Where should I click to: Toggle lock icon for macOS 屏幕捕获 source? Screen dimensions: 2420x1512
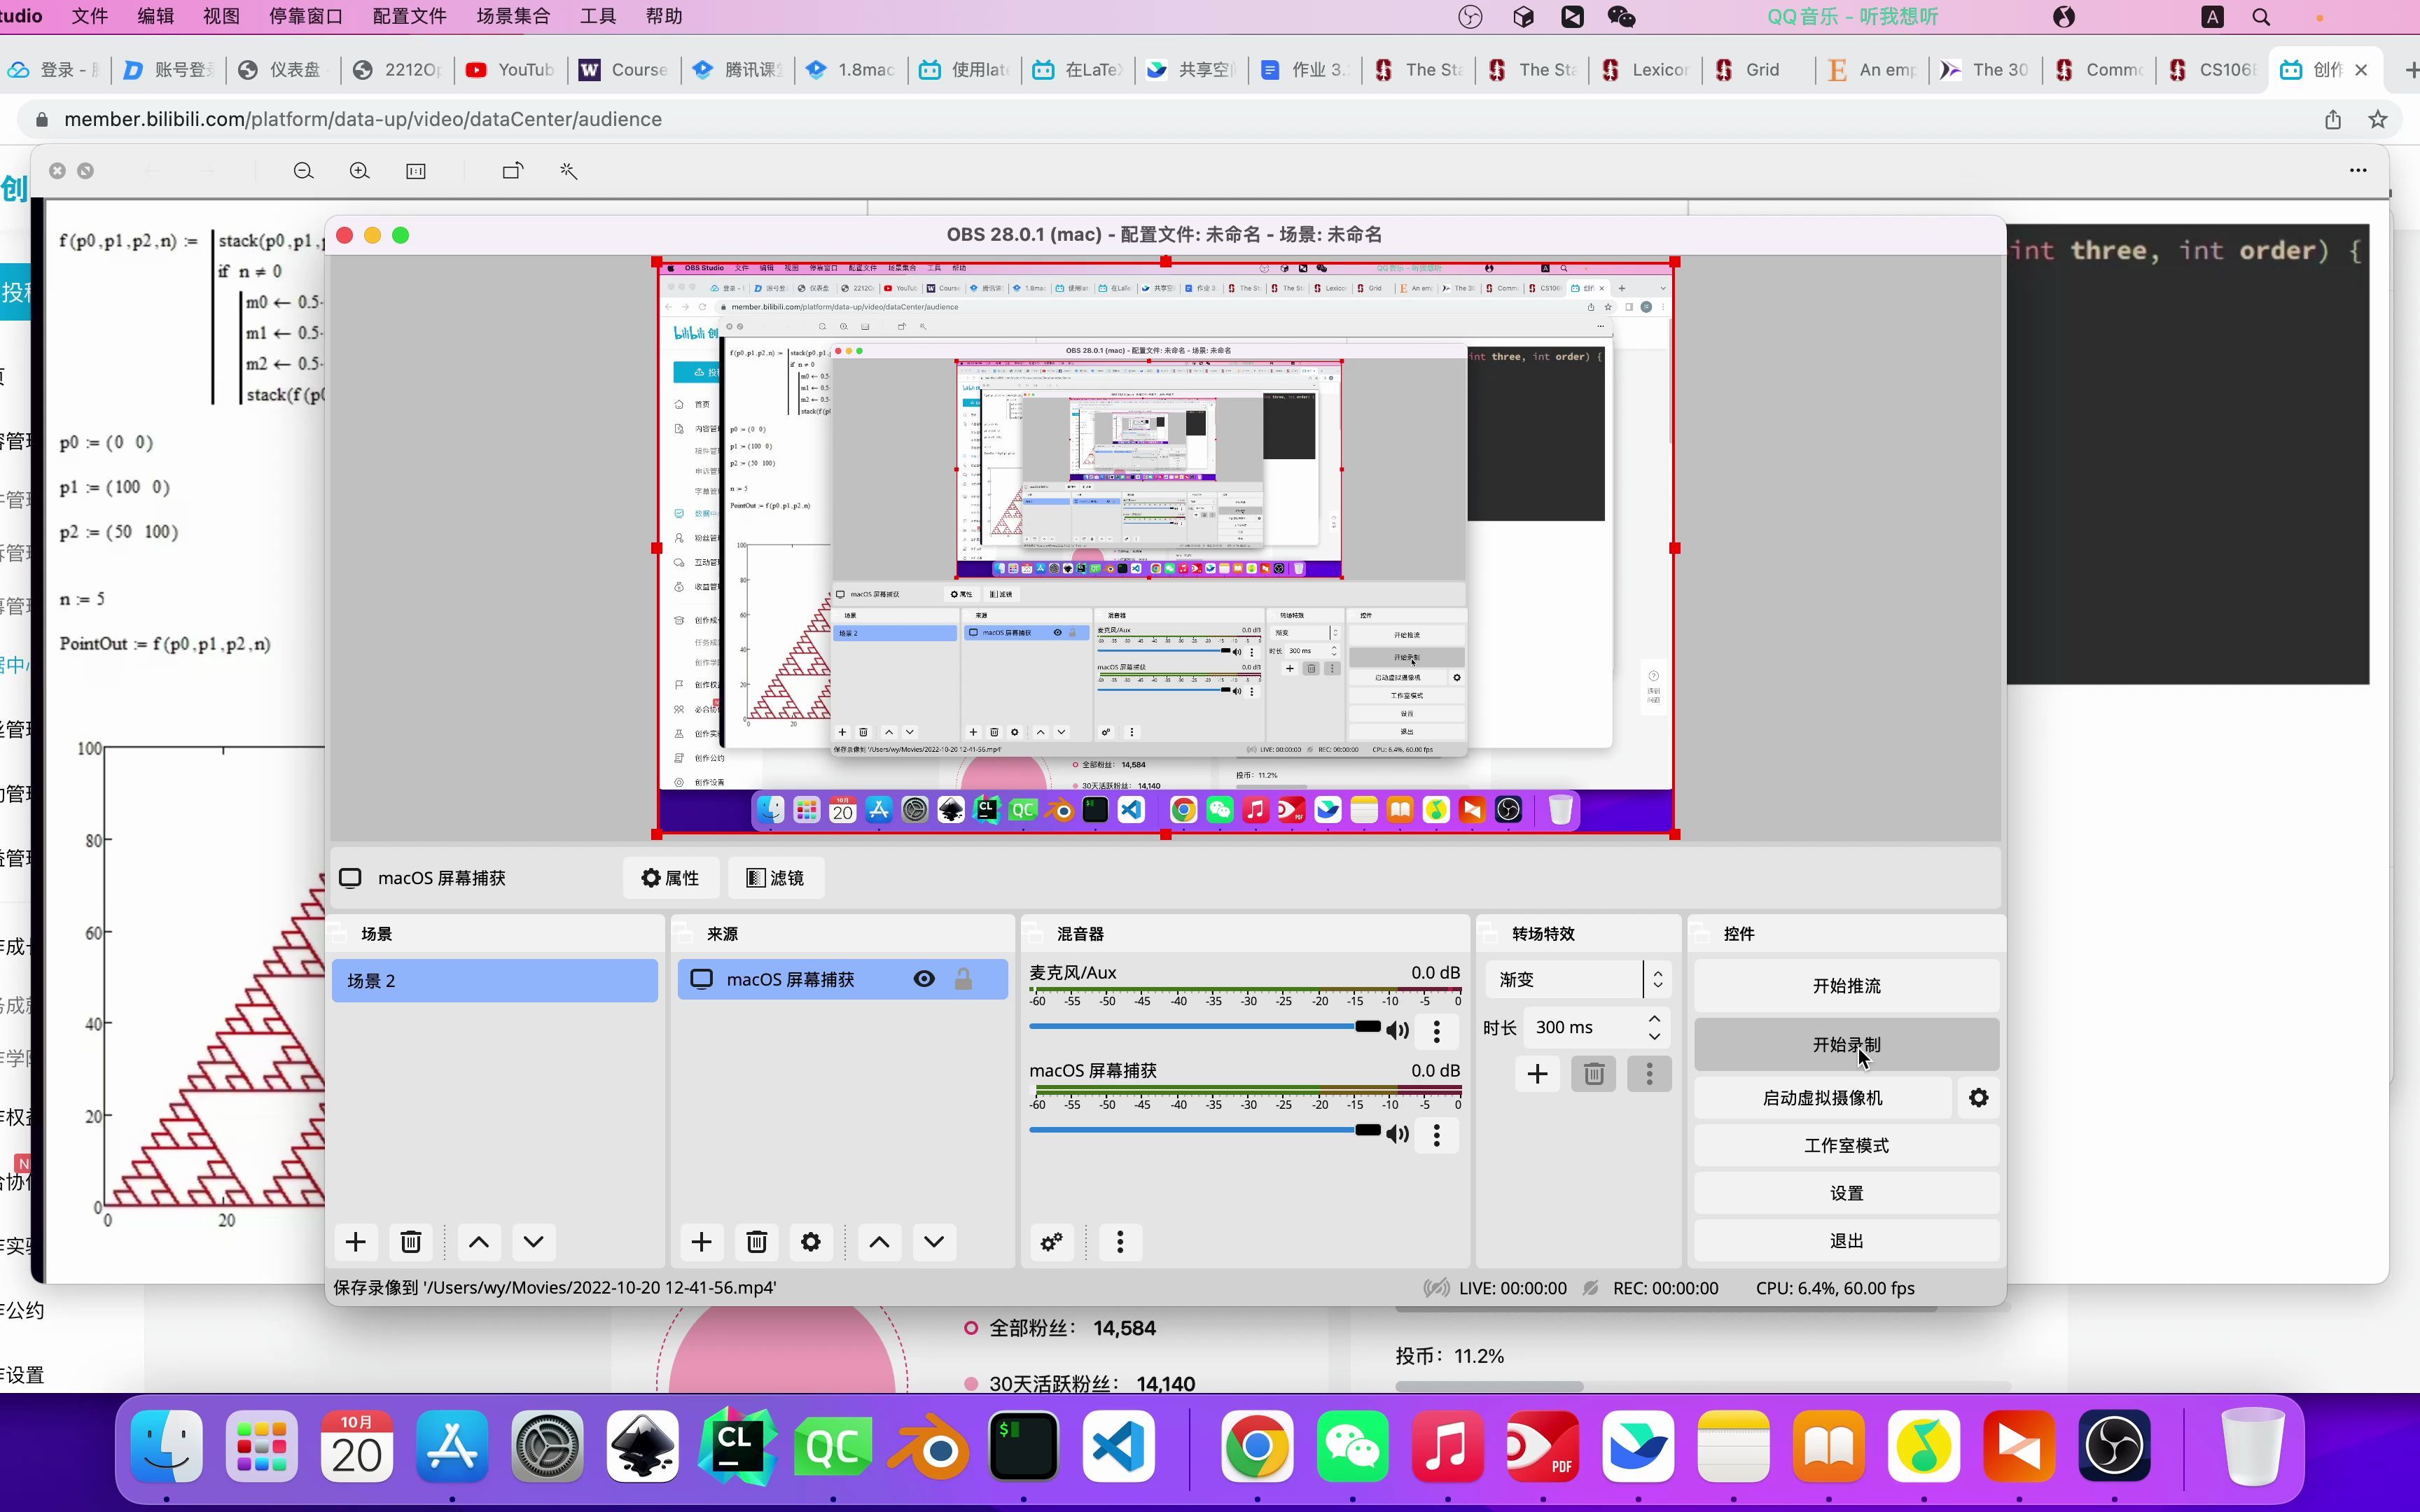(x=964, y=976)
